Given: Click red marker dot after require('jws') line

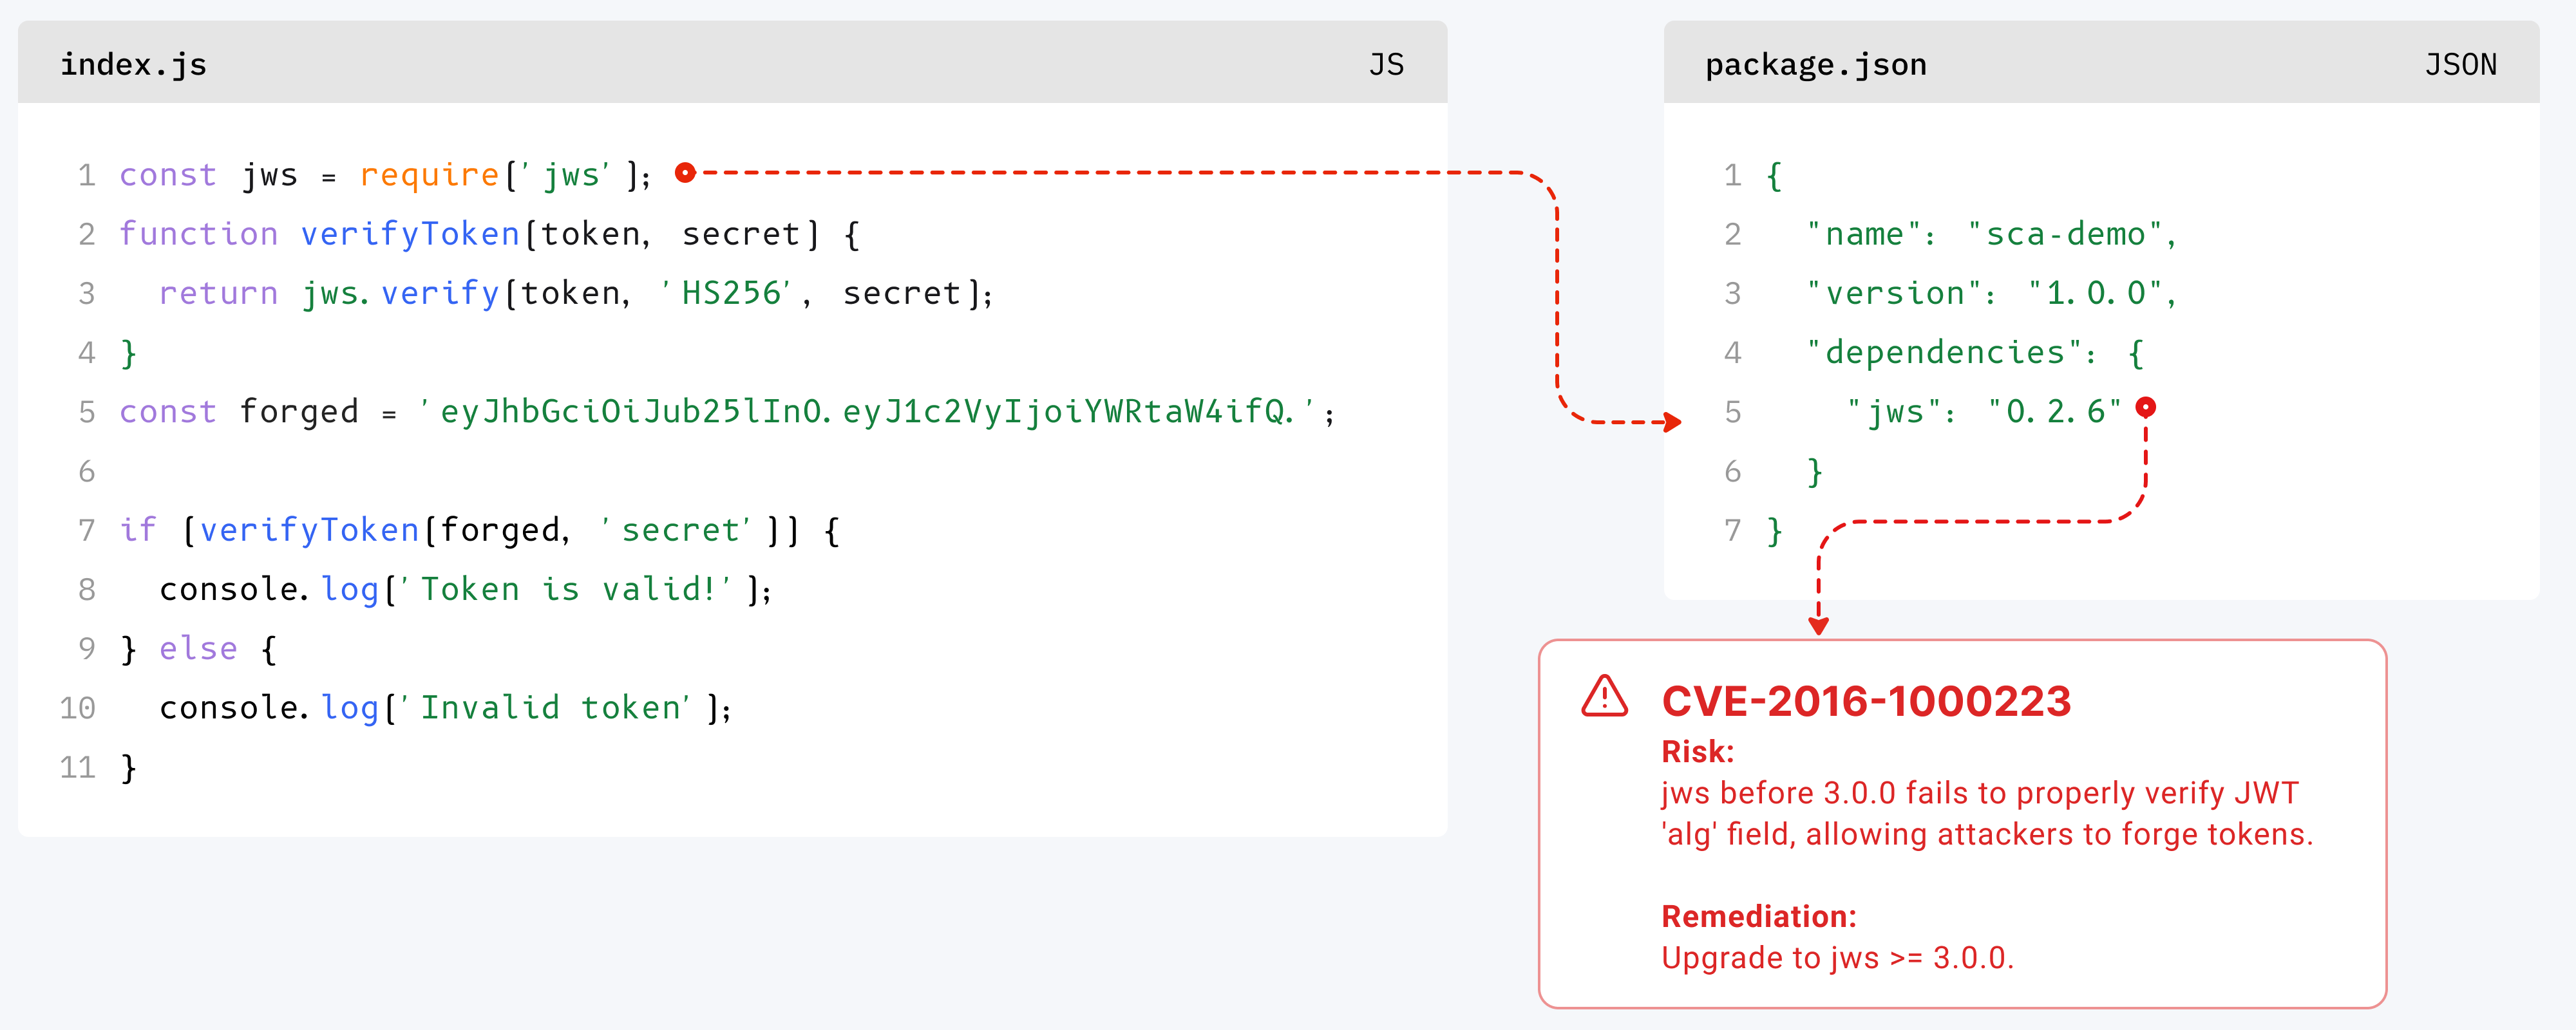Looking at the screenshot, I should [685, 173].
